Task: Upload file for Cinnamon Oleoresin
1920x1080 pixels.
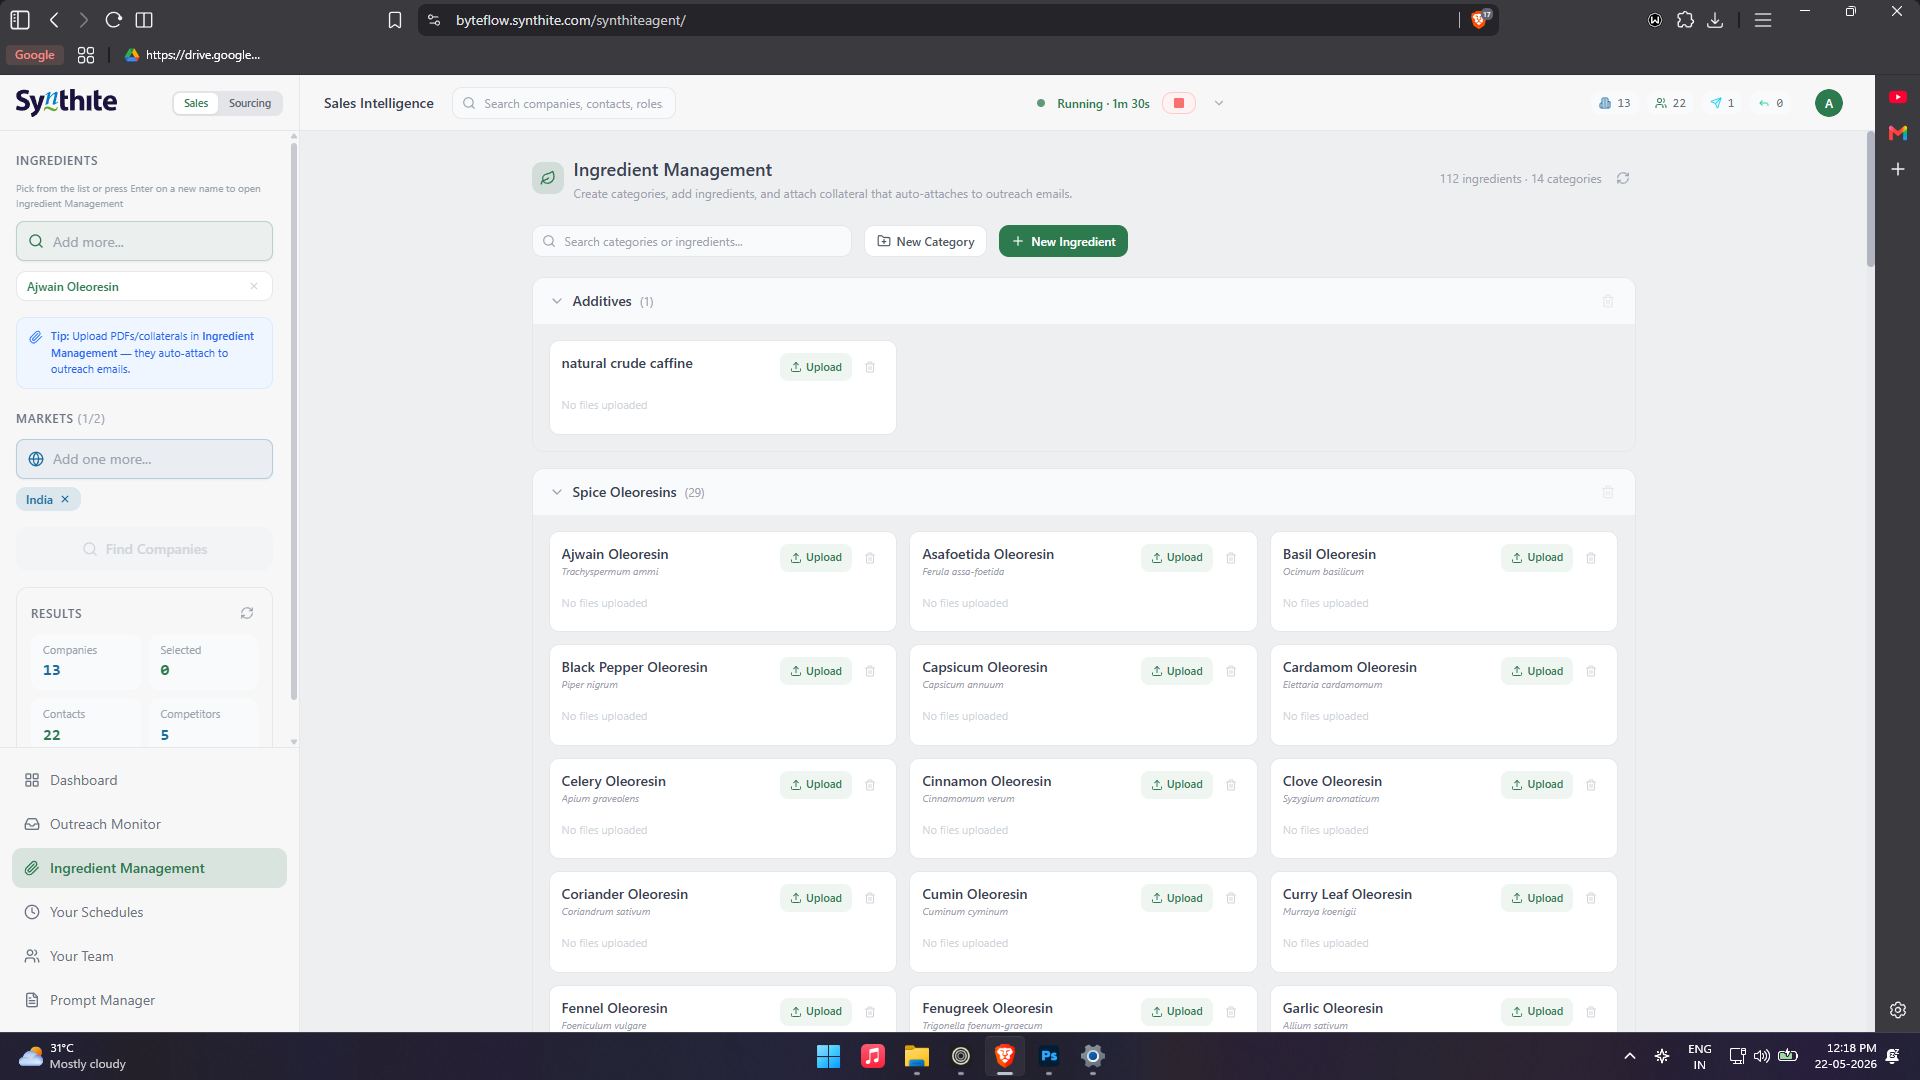Action: pos(1177,785)
